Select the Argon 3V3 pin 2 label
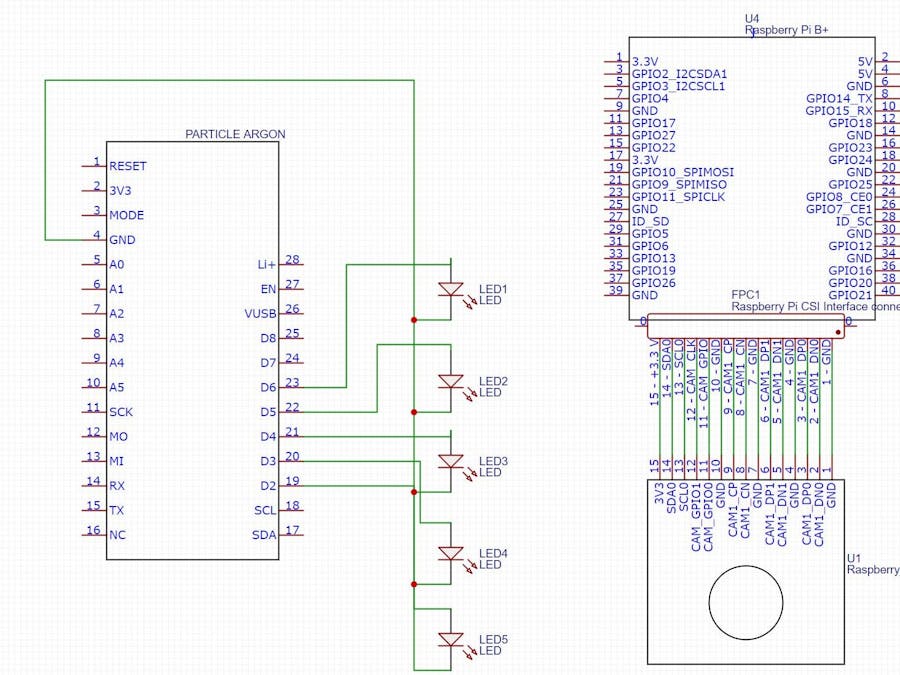Image resolution: width=900 pixels, height=675 pixels. click(120, 191)
